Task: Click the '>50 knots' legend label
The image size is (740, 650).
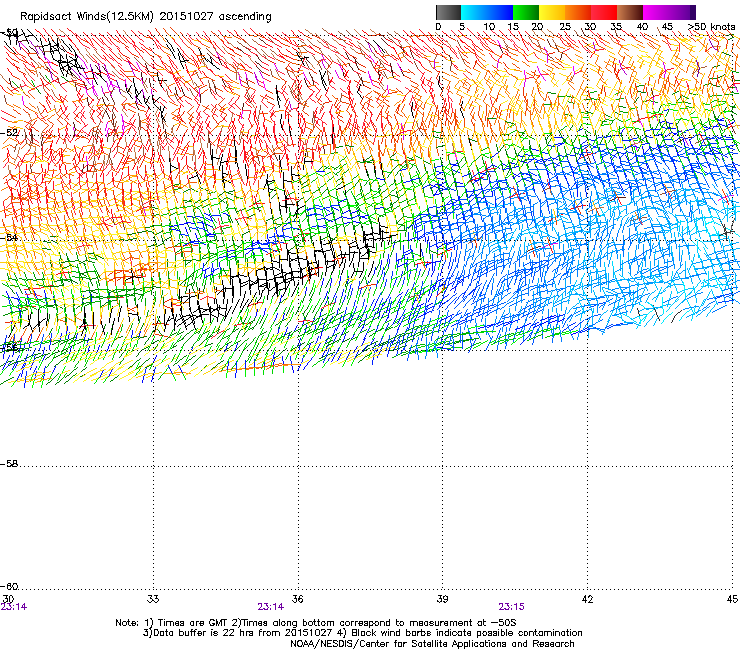Action: 712,26
